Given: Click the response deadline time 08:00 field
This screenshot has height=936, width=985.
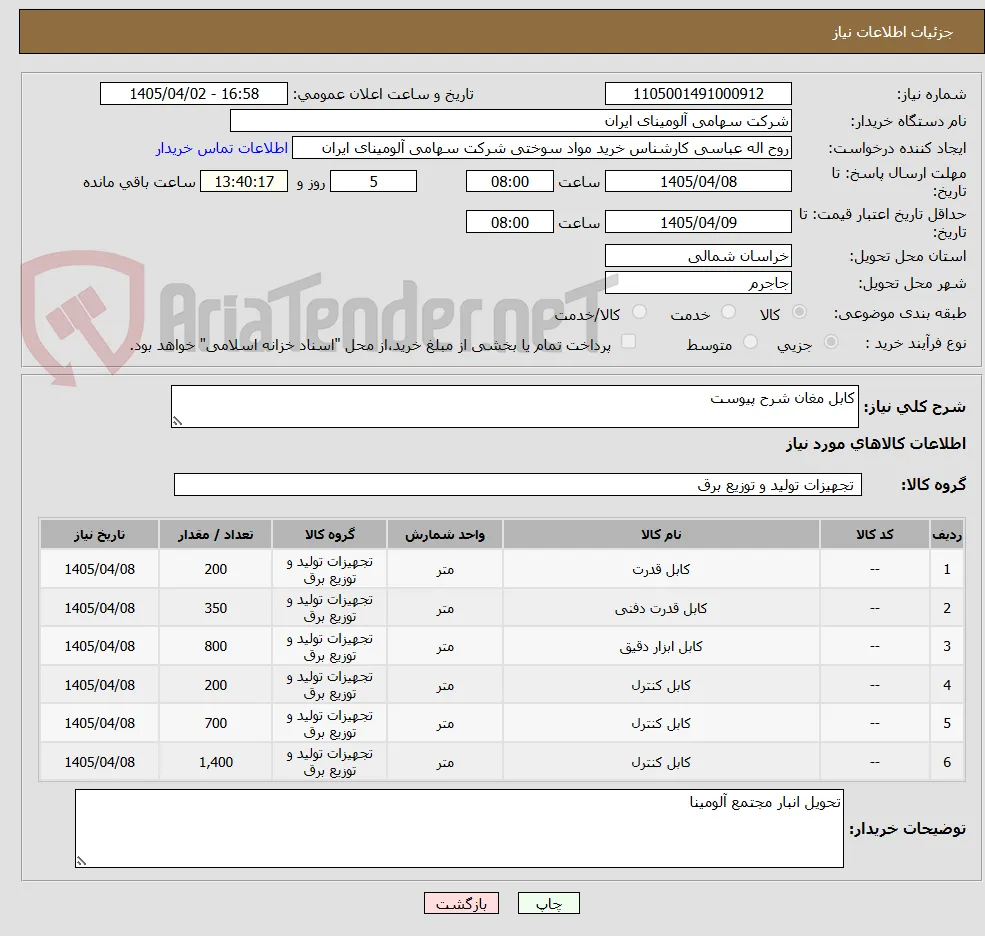Looking at the screenshot, I should click(x=509, y=182).
